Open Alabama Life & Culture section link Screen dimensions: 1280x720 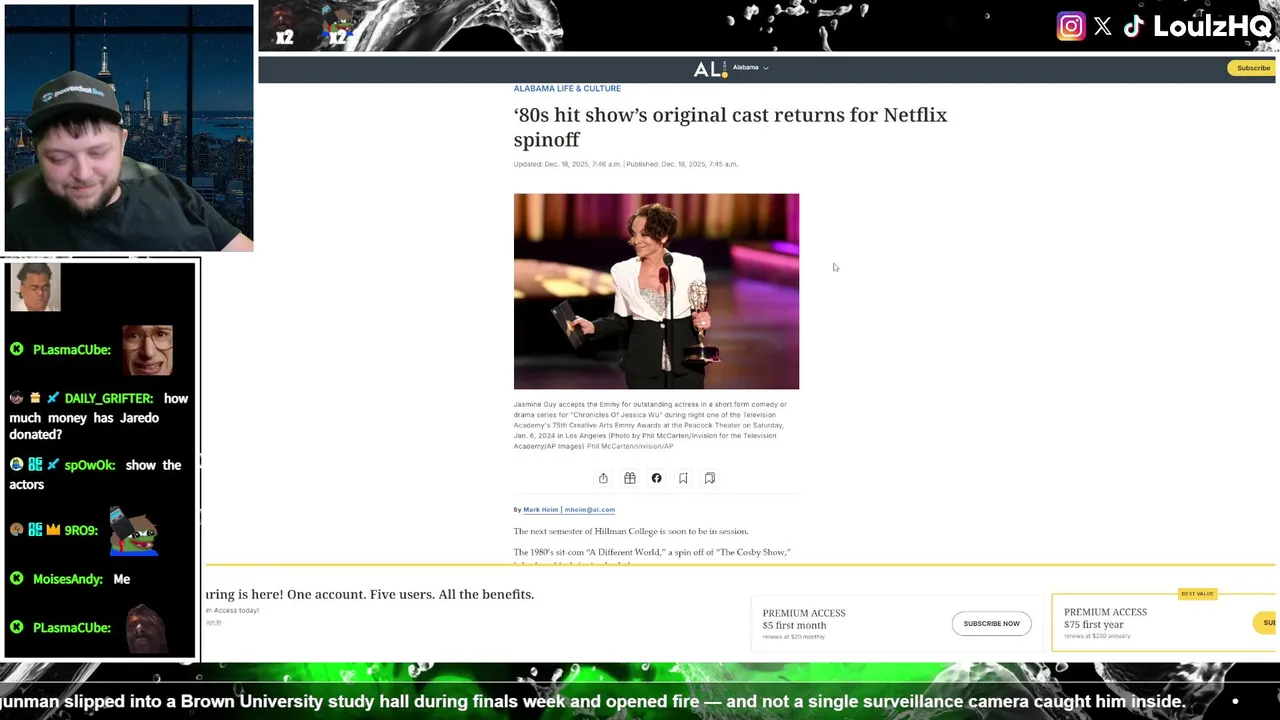click(x=567, y=89)
